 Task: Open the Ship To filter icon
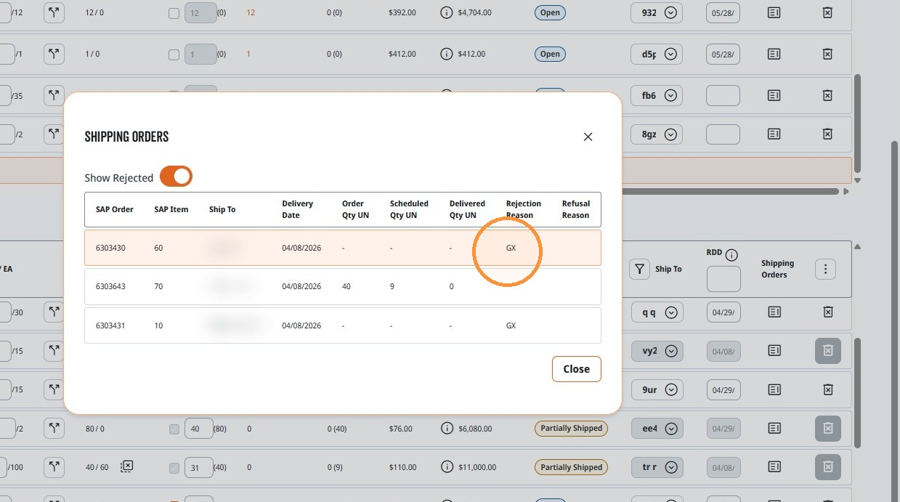(639, 269)
